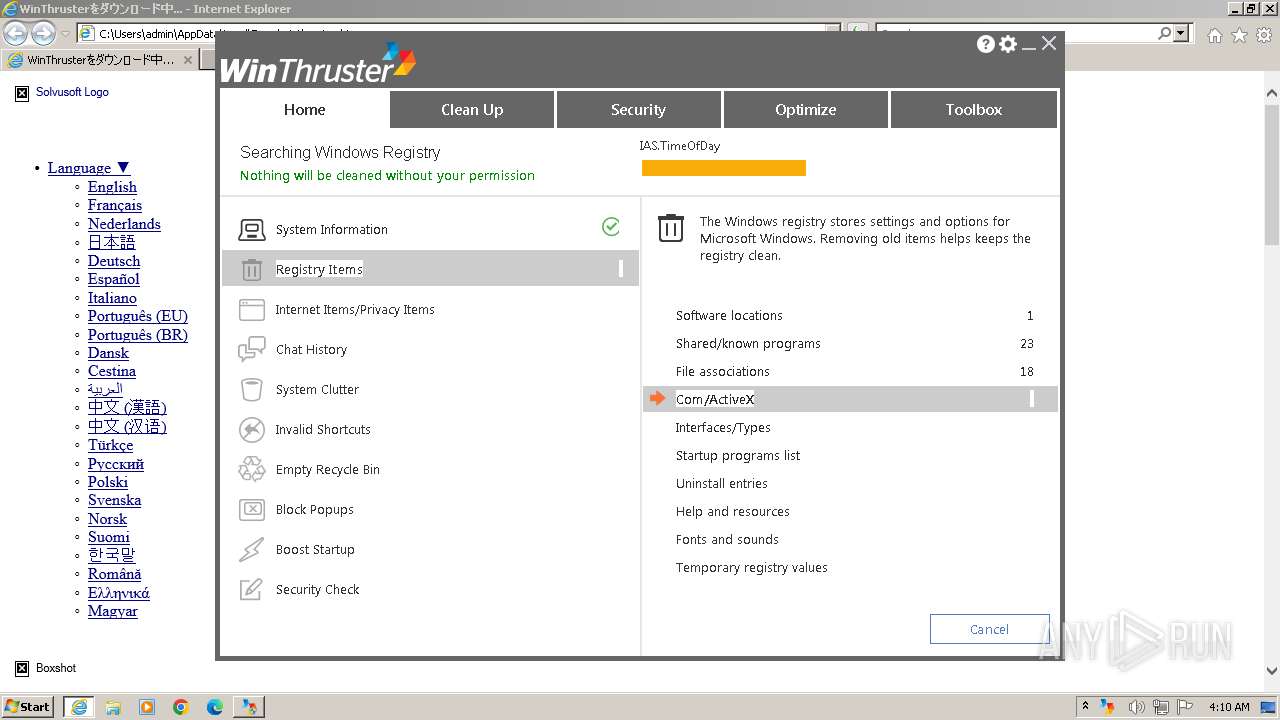Expand the Language menu link
The image size is (1280, 720).
click(89, 168)
